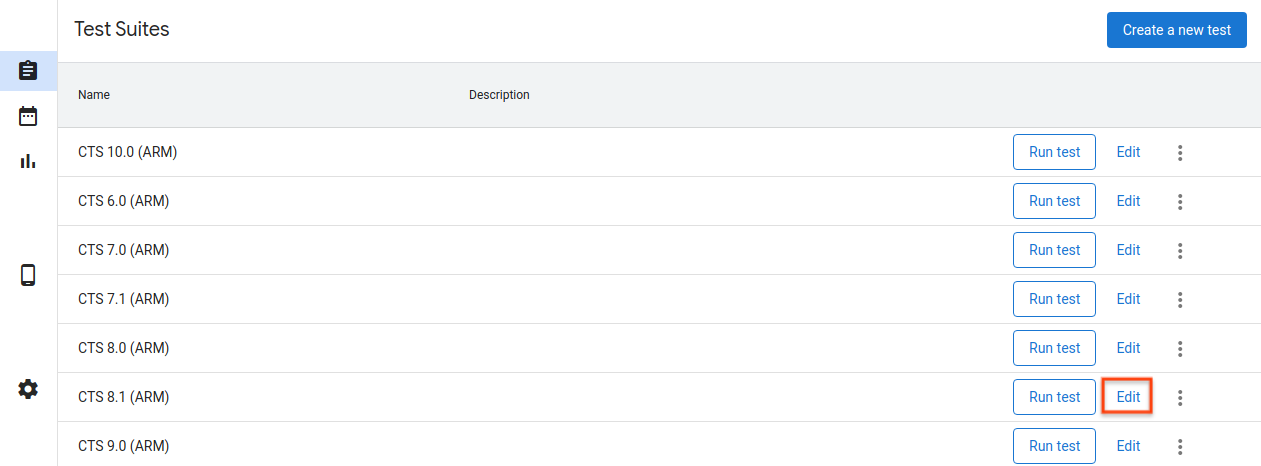Open the bar chart results sidebar icon

[x=28, y=160]
